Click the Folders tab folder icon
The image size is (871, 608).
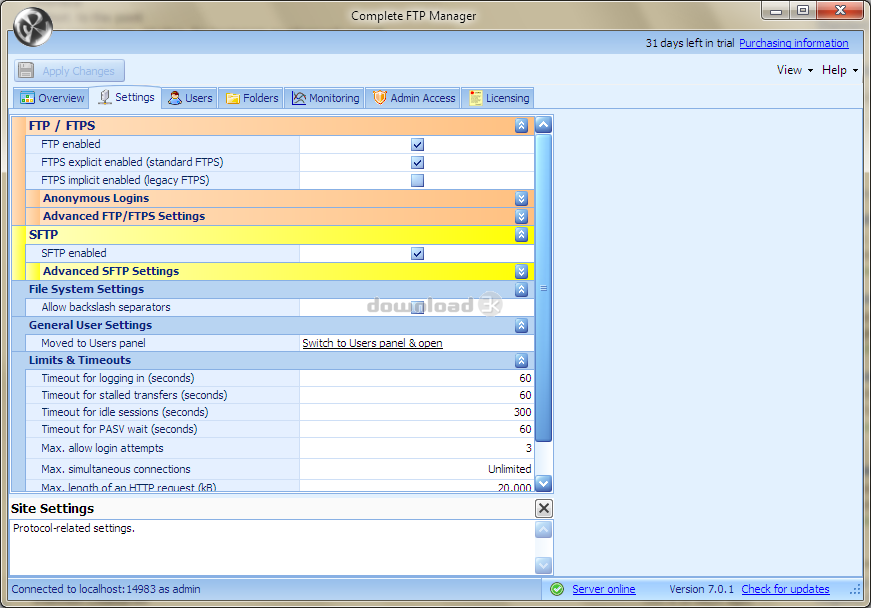click(x=233, y=98)
